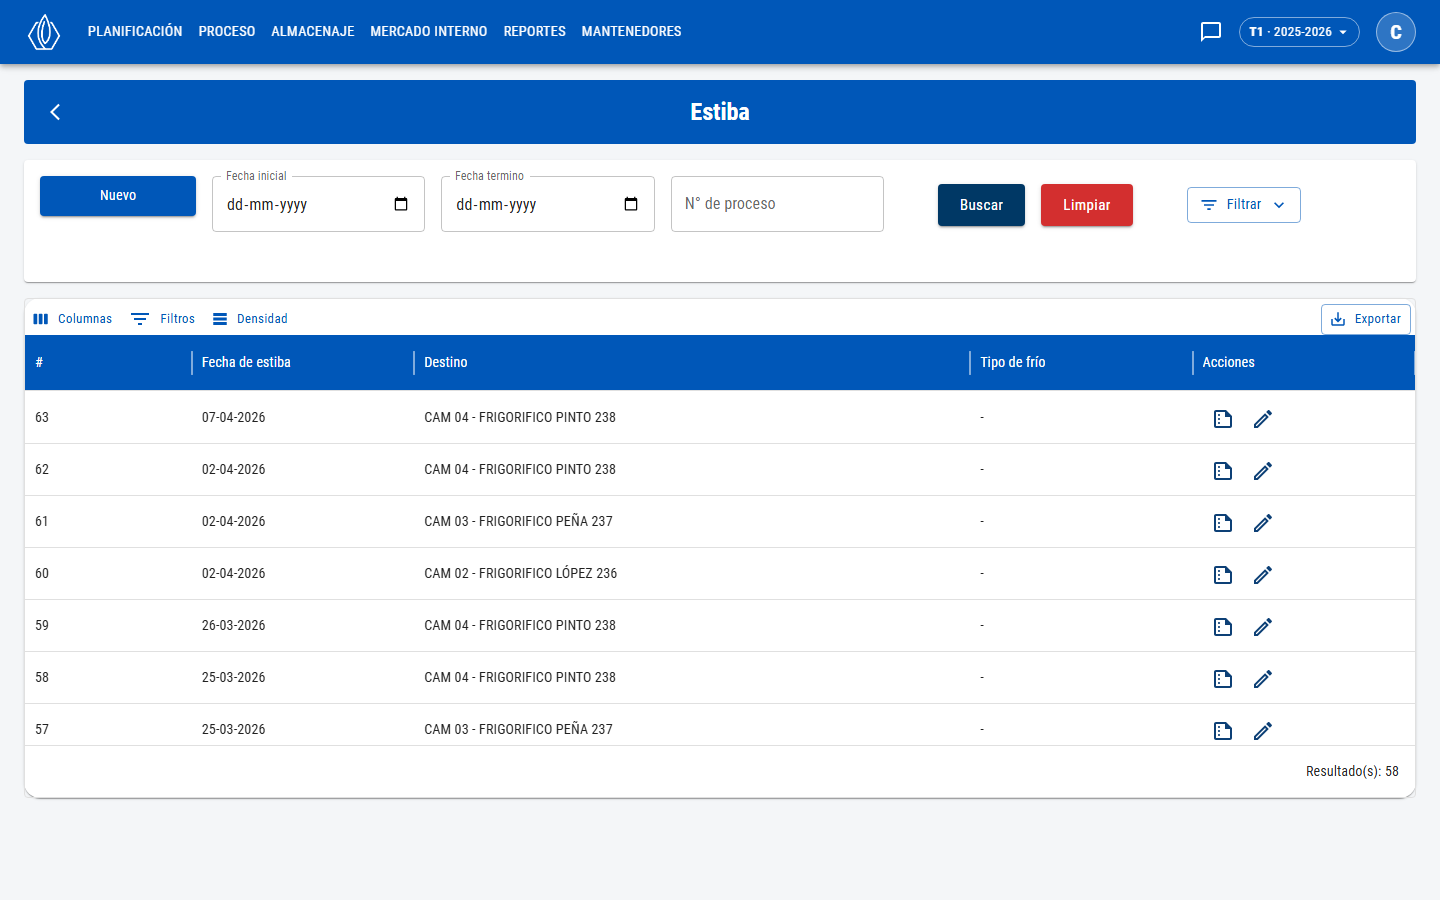Screen dimensions: 1440x900
Task: Edit row 59 with pencil icon
Action: click(x=1263, y=627)
